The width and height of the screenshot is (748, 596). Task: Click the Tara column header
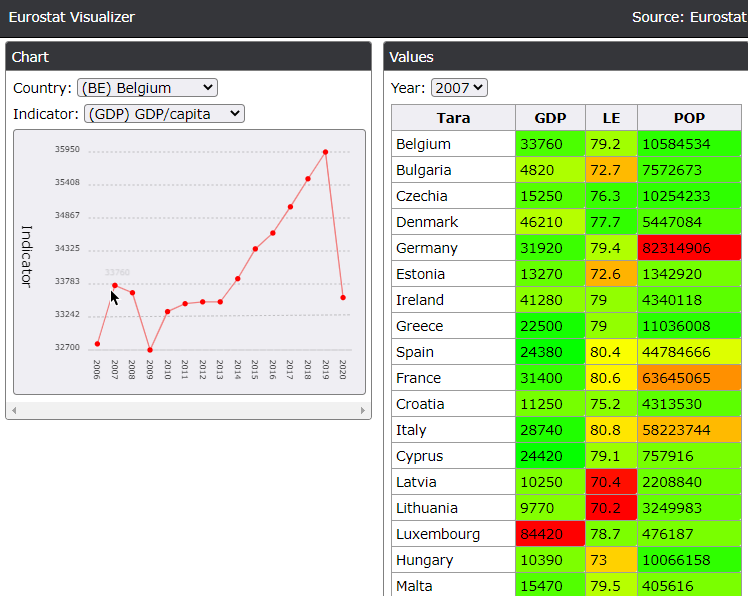pos(453,118)
